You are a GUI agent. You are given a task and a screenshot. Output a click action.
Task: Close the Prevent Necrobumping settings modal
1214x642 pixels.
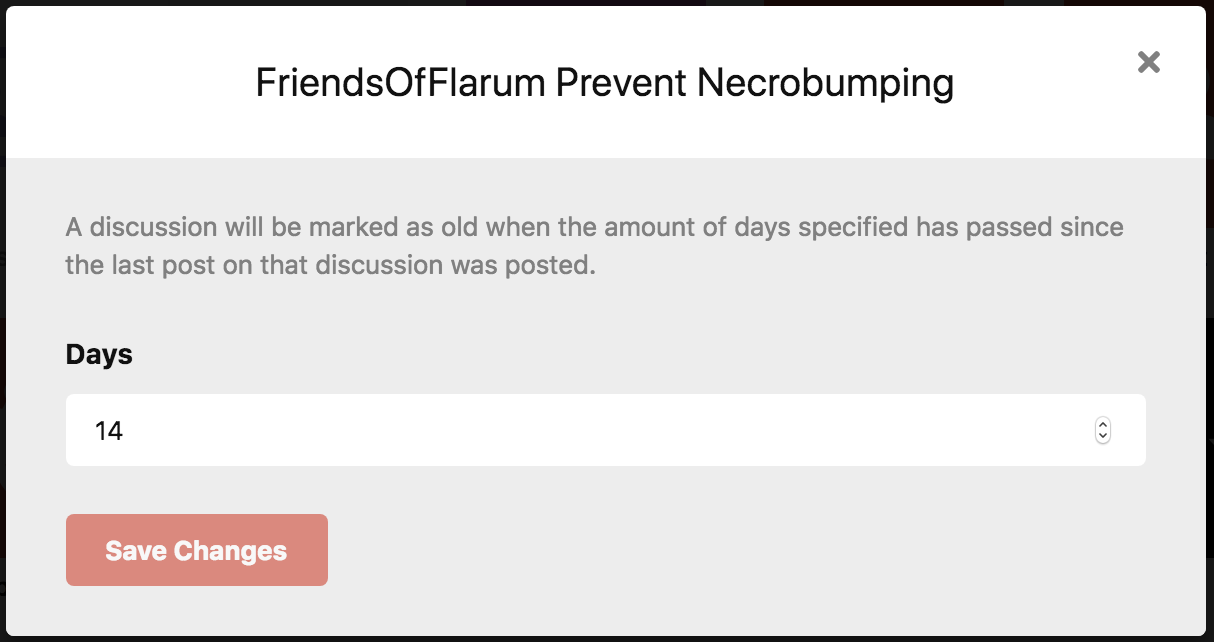pyautogui.click(x=1149, y=62)
